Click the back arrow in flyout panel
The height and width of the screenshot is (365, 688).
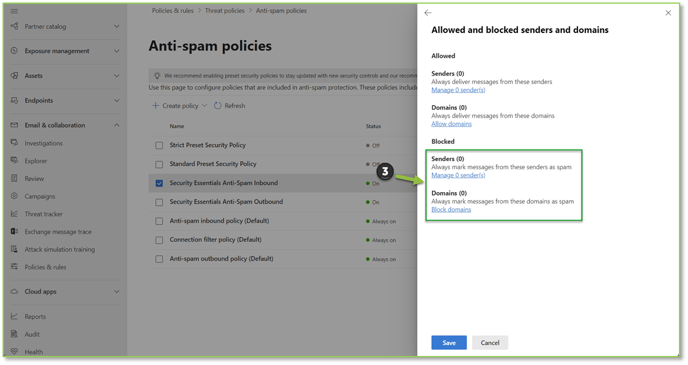click(x=428, y=13)
